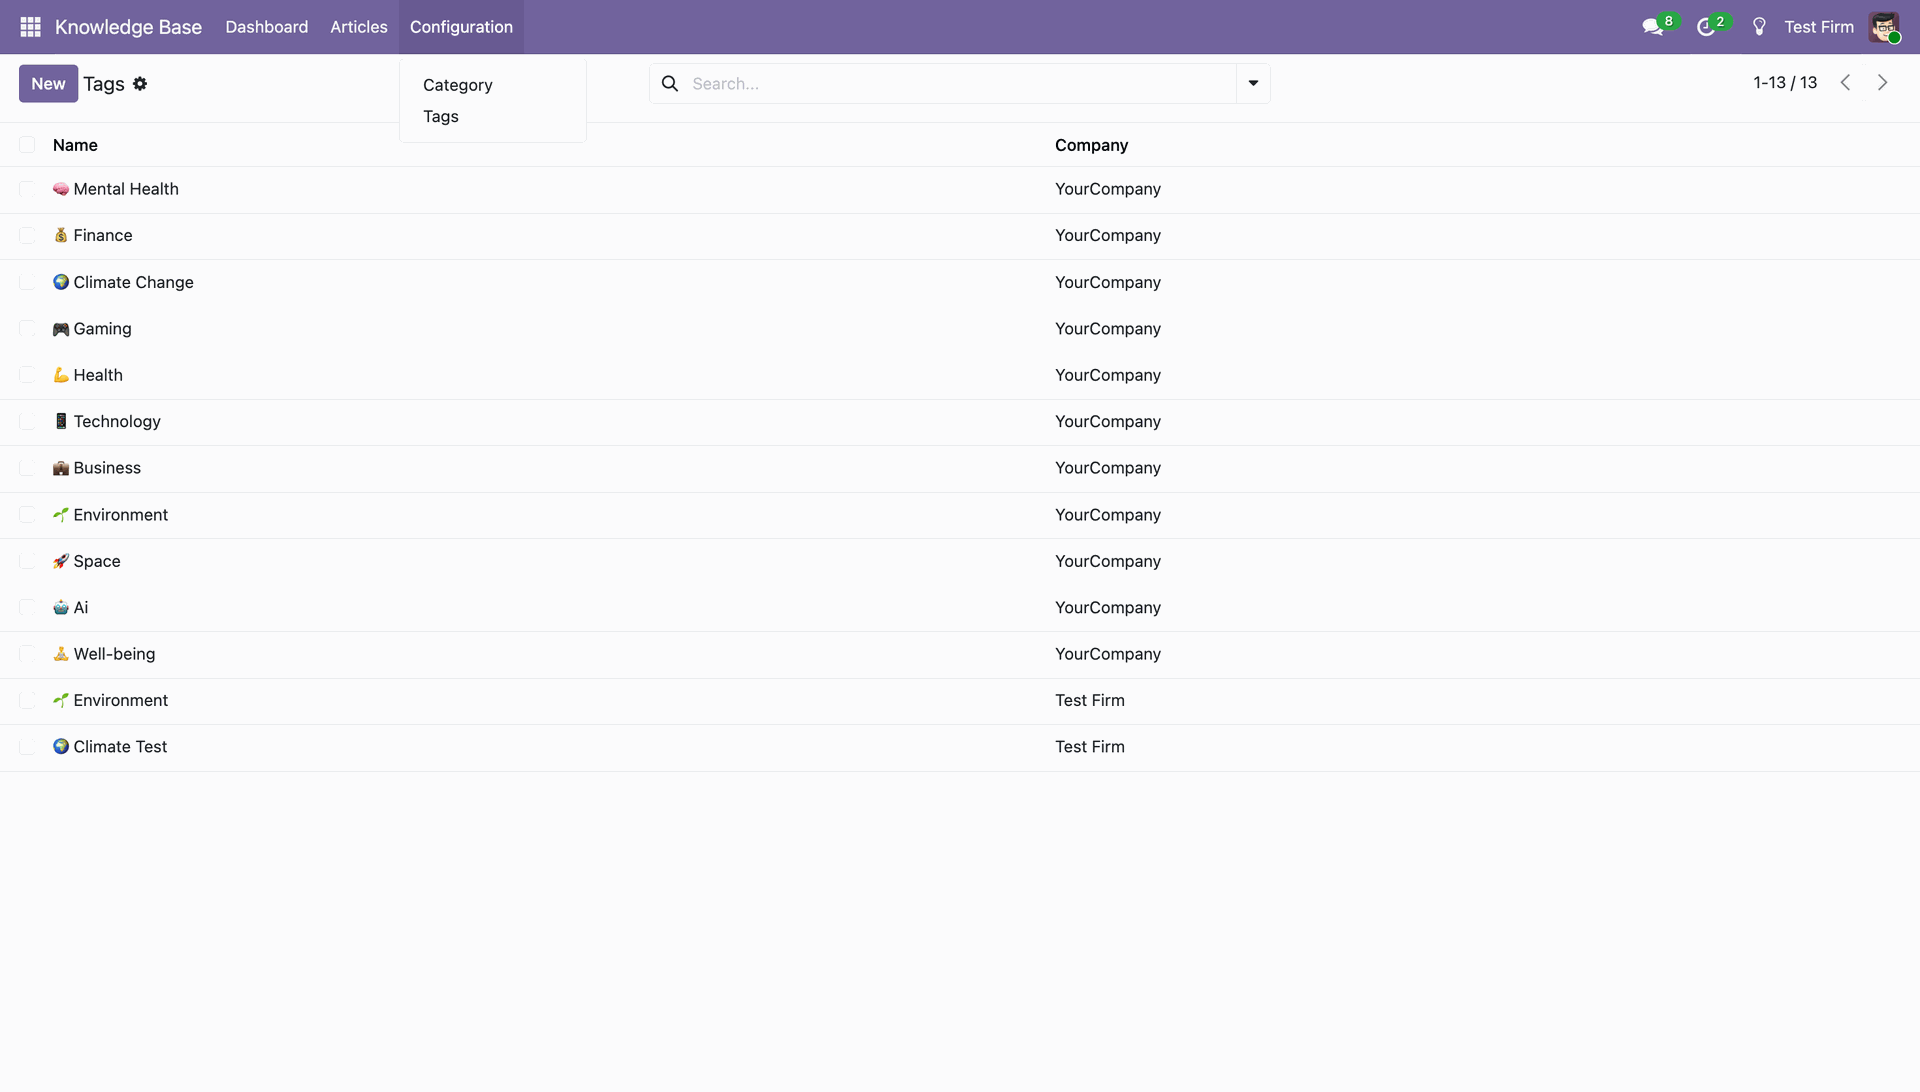The height and width of the screenshot is (1092, 1920).
Task: Expand the search filter dropdown arrow
Action: pyautogui.click(x=1253, y=84)
